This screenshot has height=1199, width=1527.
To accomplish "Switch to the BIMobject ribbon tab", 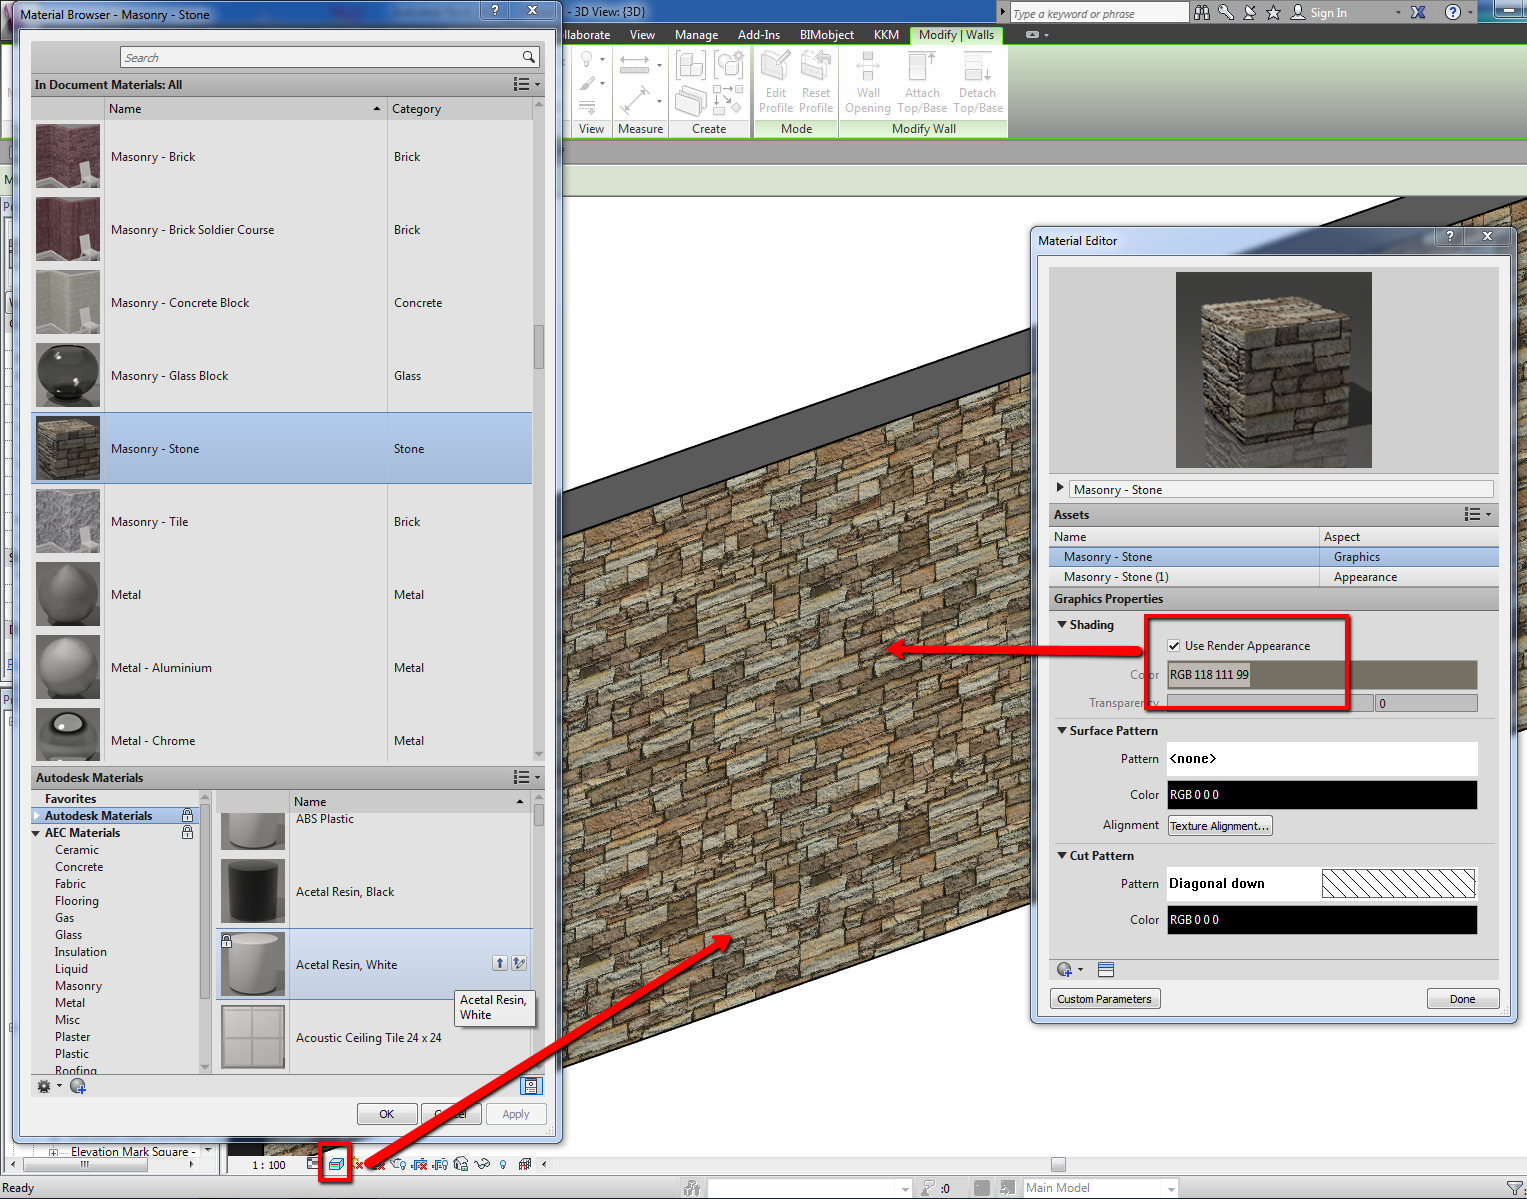I will click(x=827, y=35).
